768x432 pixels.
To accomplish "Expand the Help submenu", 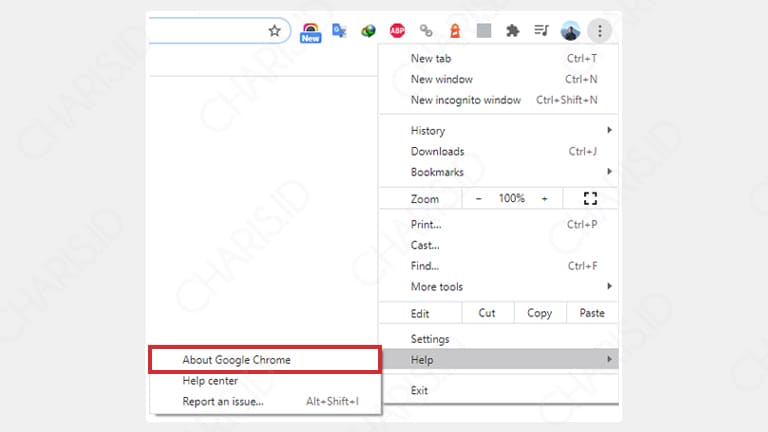I will pyautogui.click(x=499, y=360).
